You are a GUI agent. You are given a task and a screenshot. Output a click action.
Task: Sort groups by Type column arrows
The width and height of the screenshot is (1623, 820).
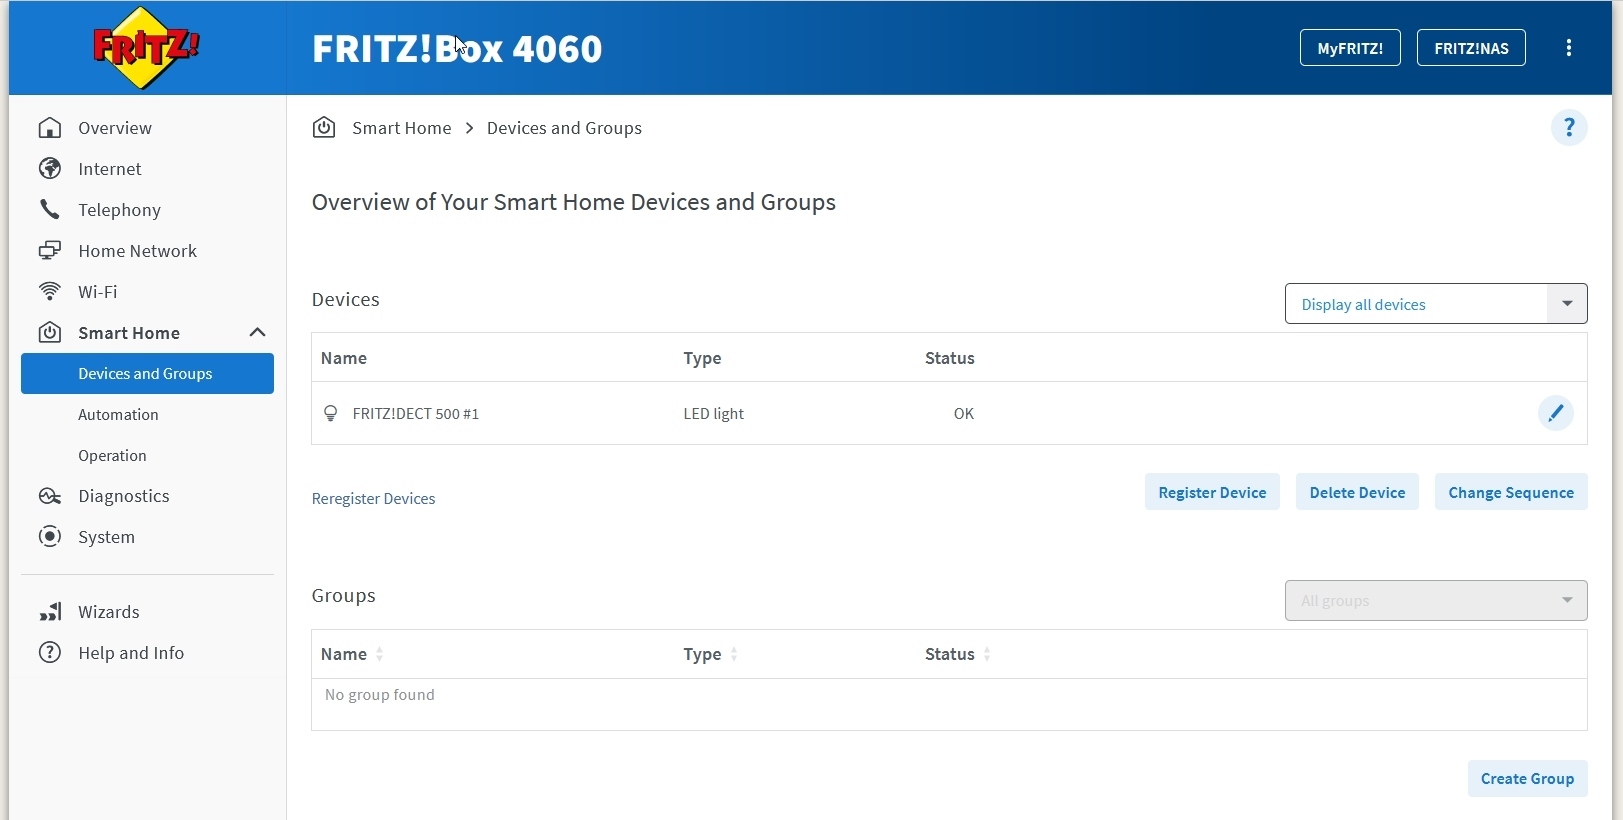734,655
